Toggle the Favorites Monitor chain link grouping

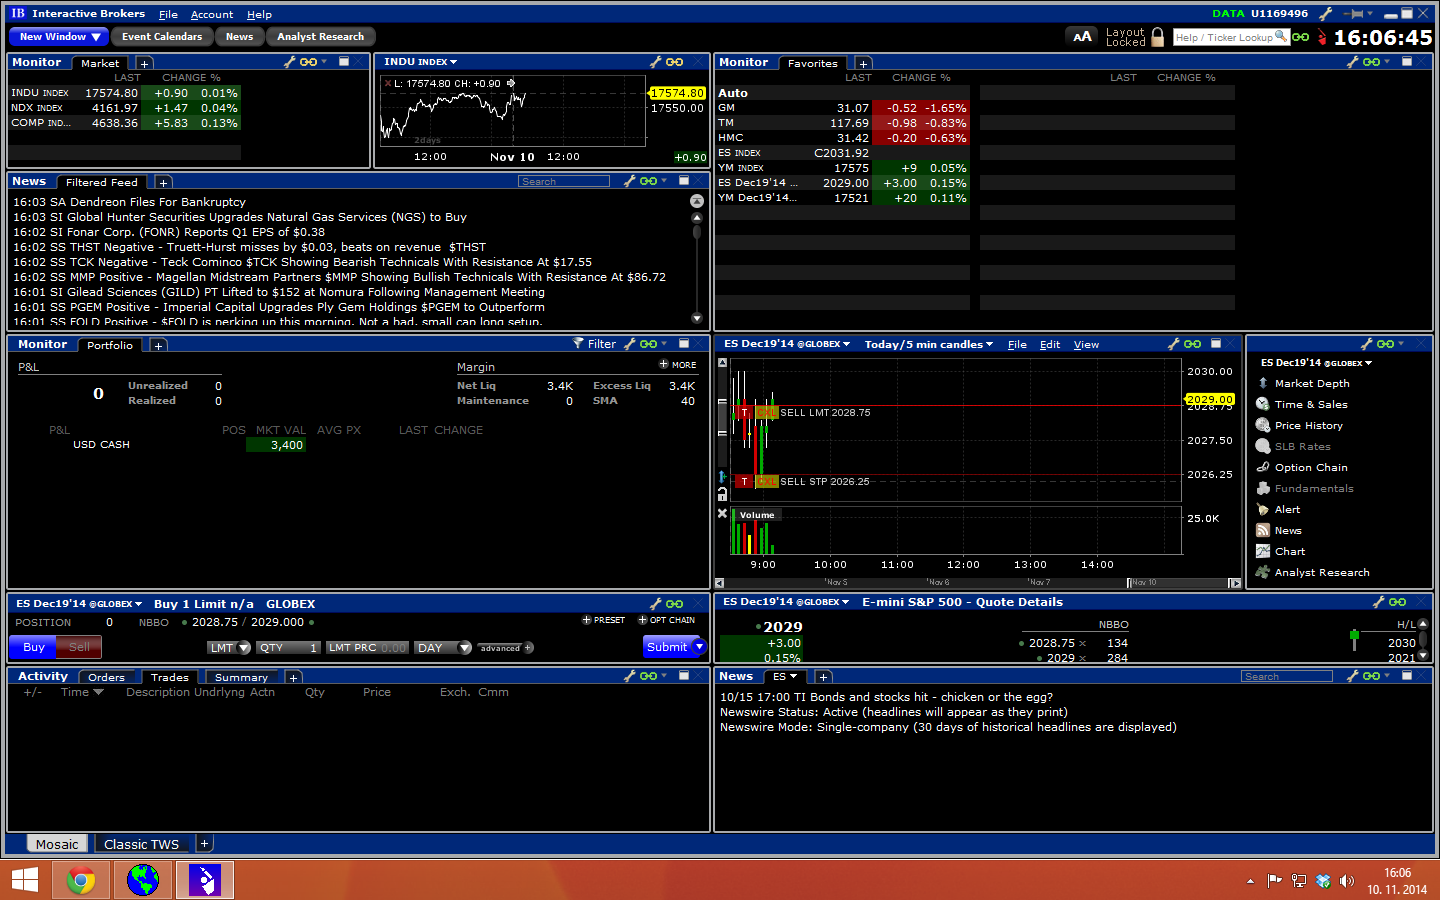(x=1371, y=62)
